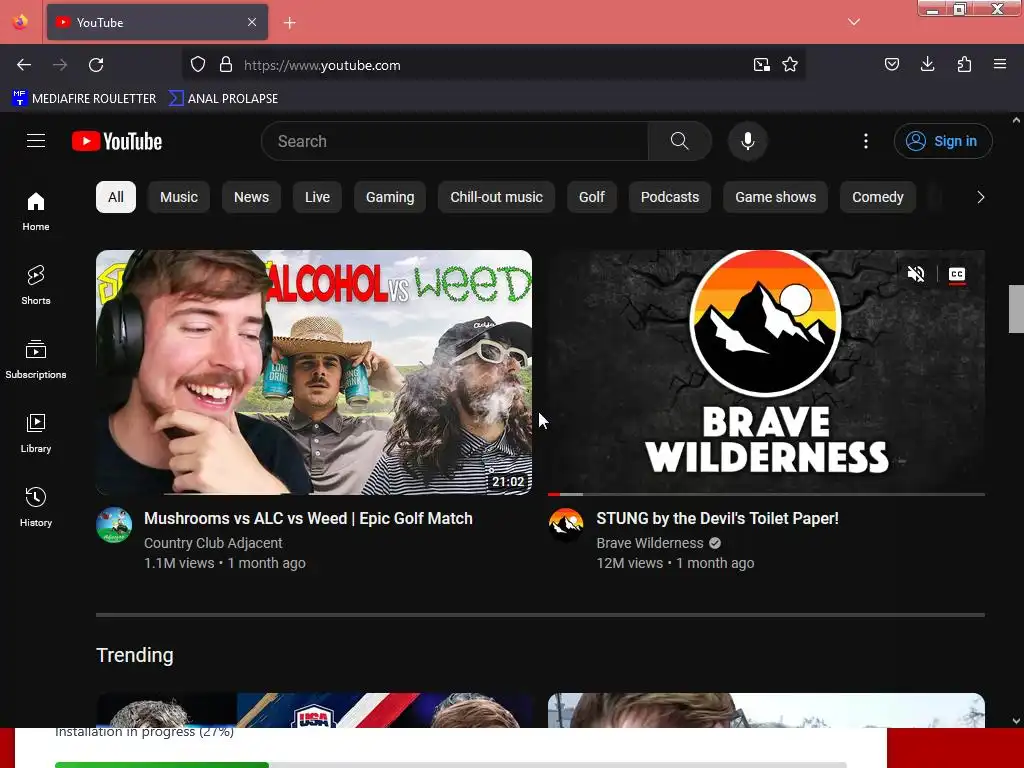Go back in browser history
This screenshot has width=1024, height=768.
coord(24,65)
